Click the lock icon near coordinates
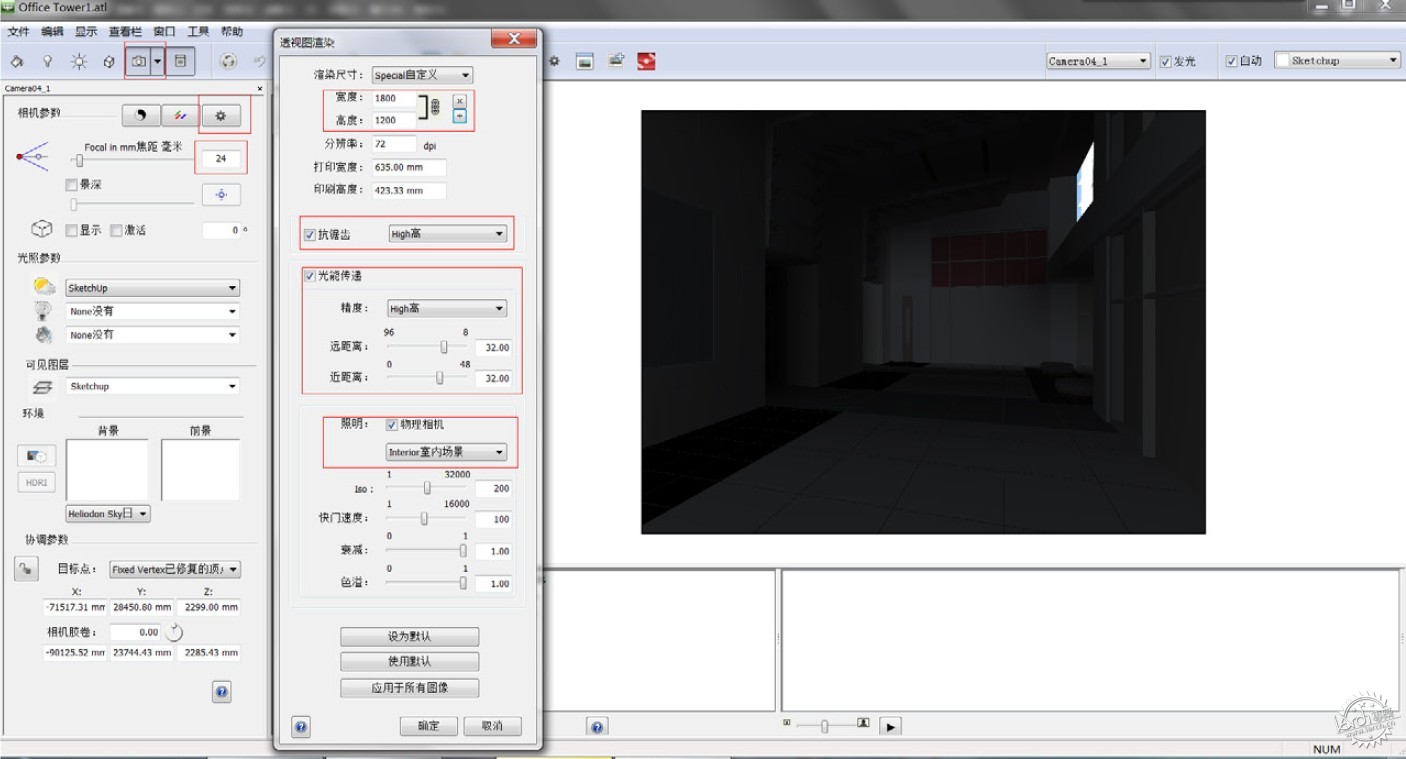 point(25,569)
